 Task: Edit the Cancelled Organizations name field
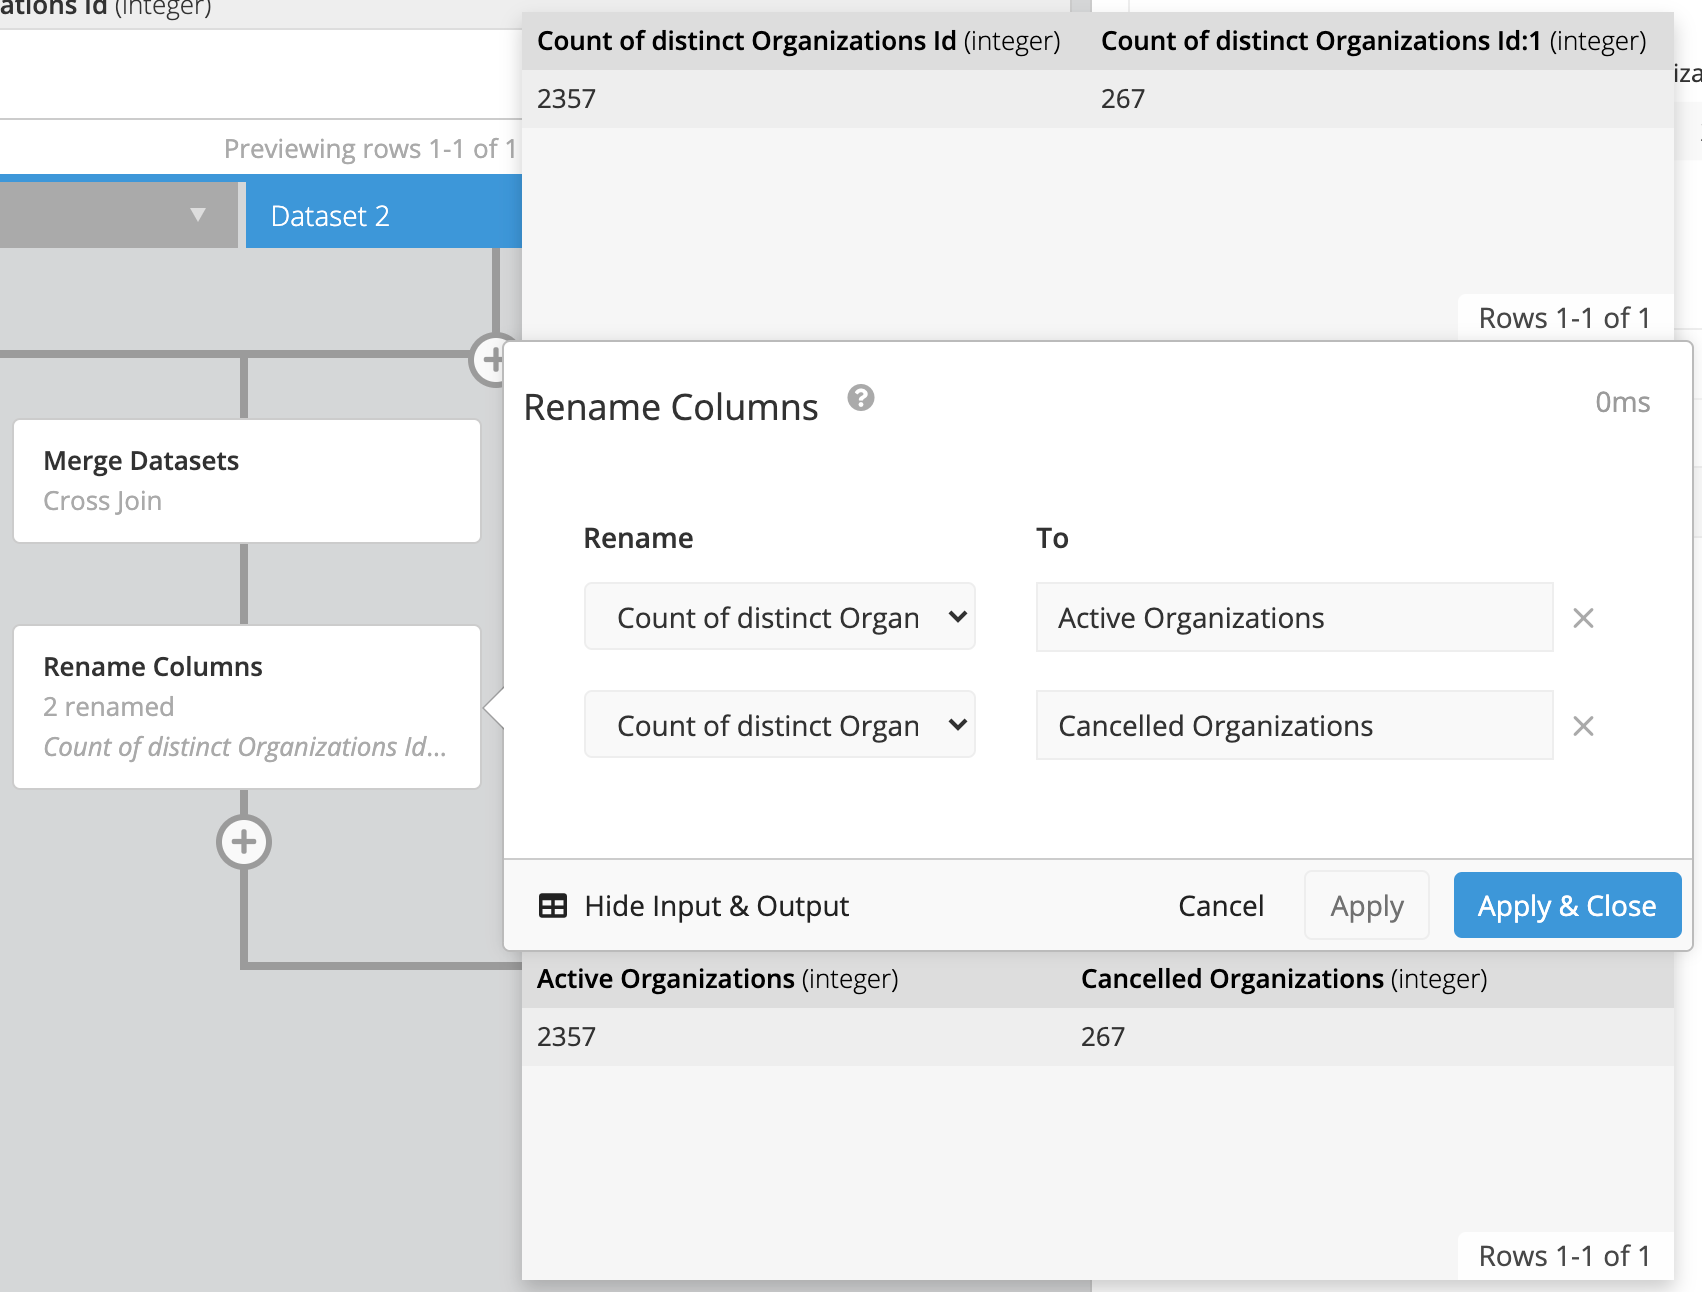point(1294,725)
